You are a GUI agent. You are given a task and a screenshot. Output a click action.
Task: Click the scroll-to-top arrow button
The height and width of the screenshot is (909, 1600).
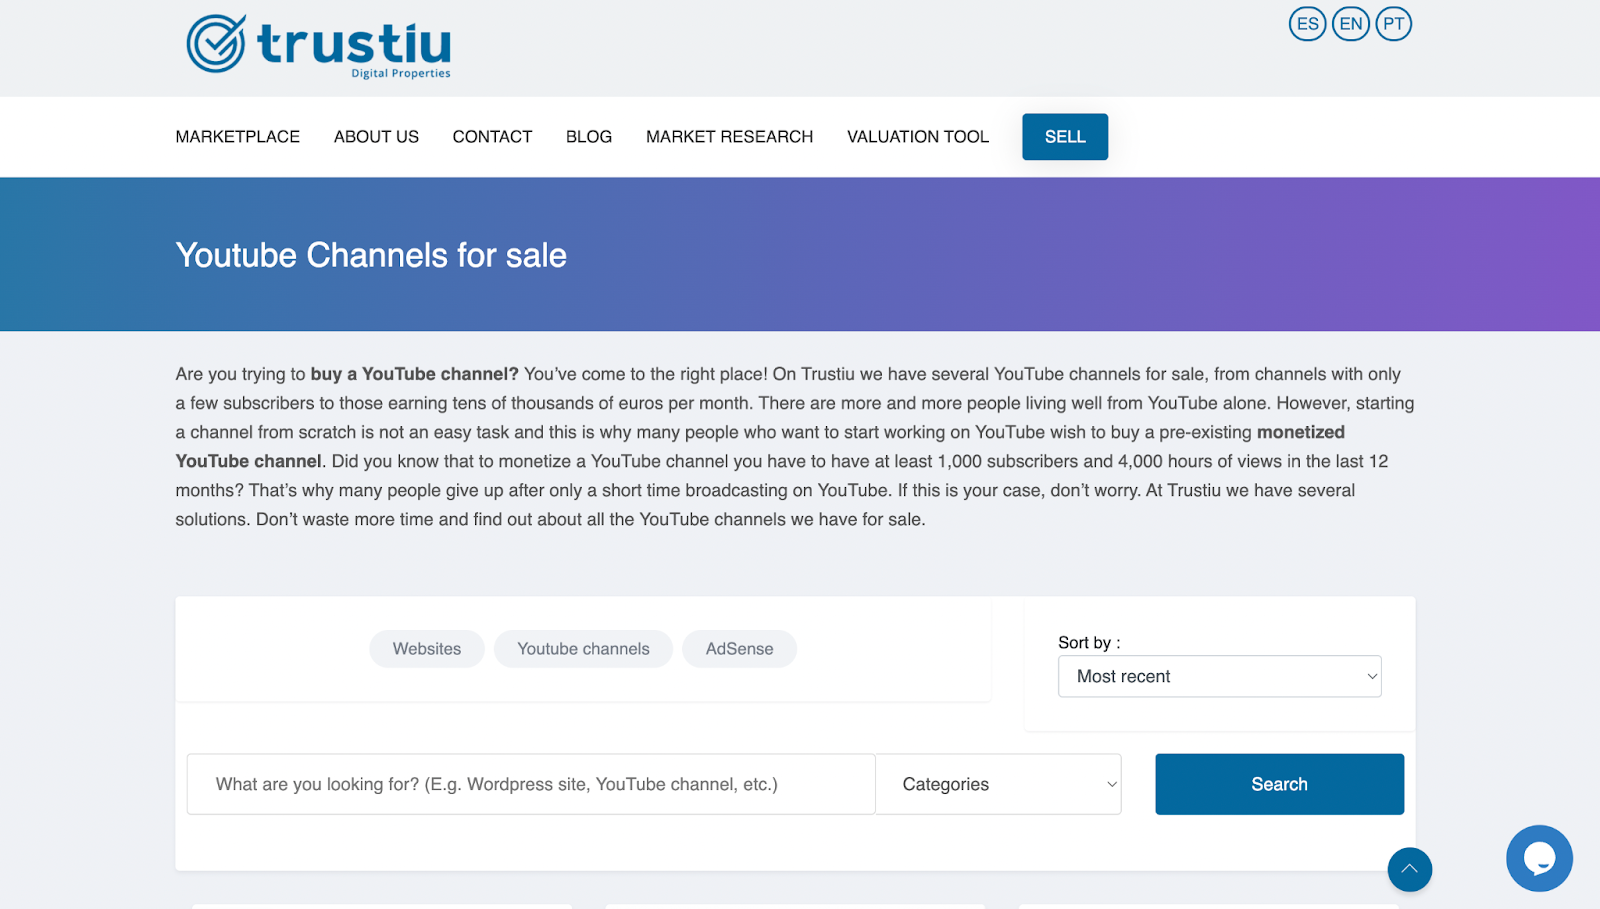pyautogui.click(x=1410, y=869)
